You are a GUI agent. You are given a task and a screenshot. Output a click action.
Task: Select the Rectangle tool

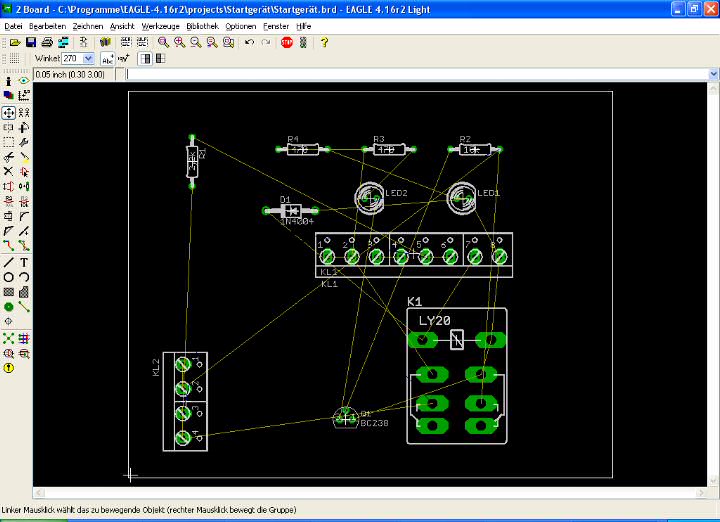point(8,292)
